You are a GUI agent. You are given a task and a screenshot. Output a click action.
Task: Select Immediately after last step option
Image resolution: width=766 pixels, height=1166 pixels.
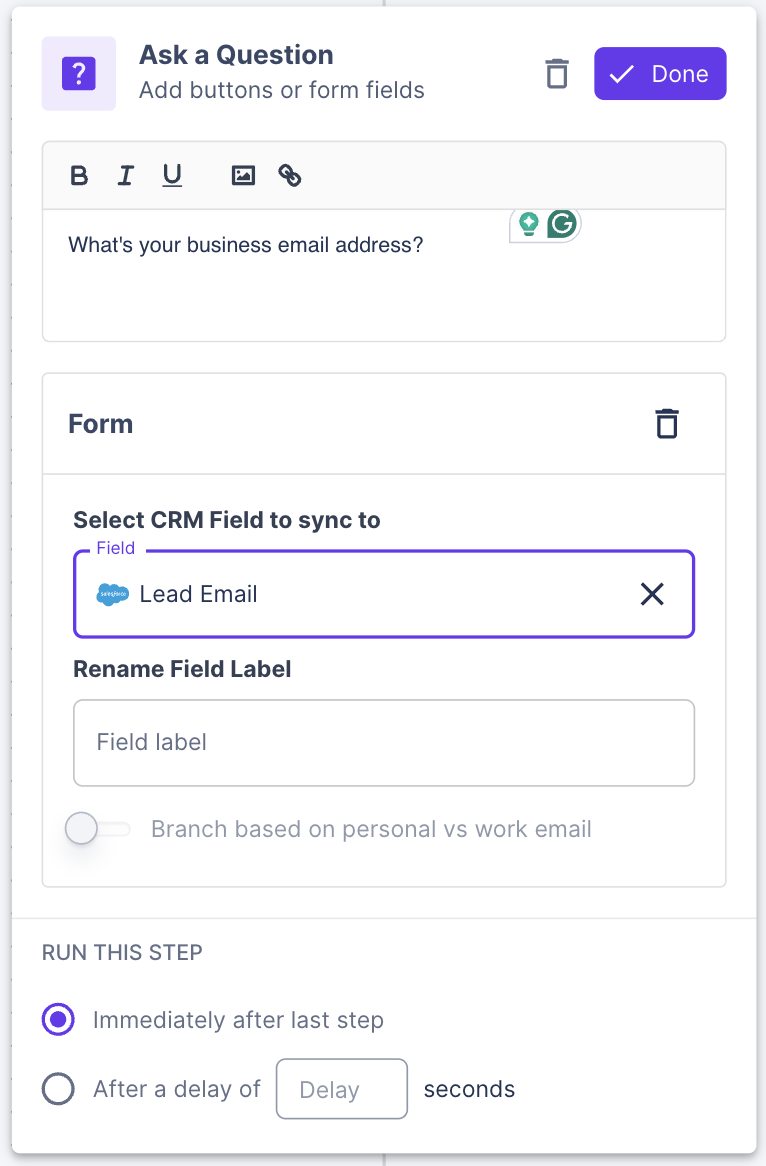click(59, 1020)
